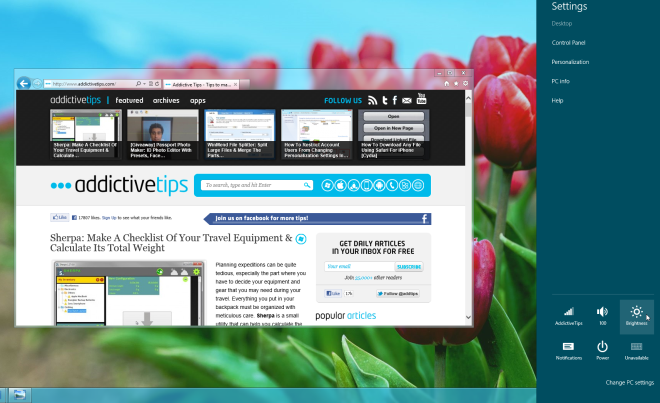
Task: Filter by the Windows Phone tiles icon
Action: pyautogui.click(x=405, y=185)
